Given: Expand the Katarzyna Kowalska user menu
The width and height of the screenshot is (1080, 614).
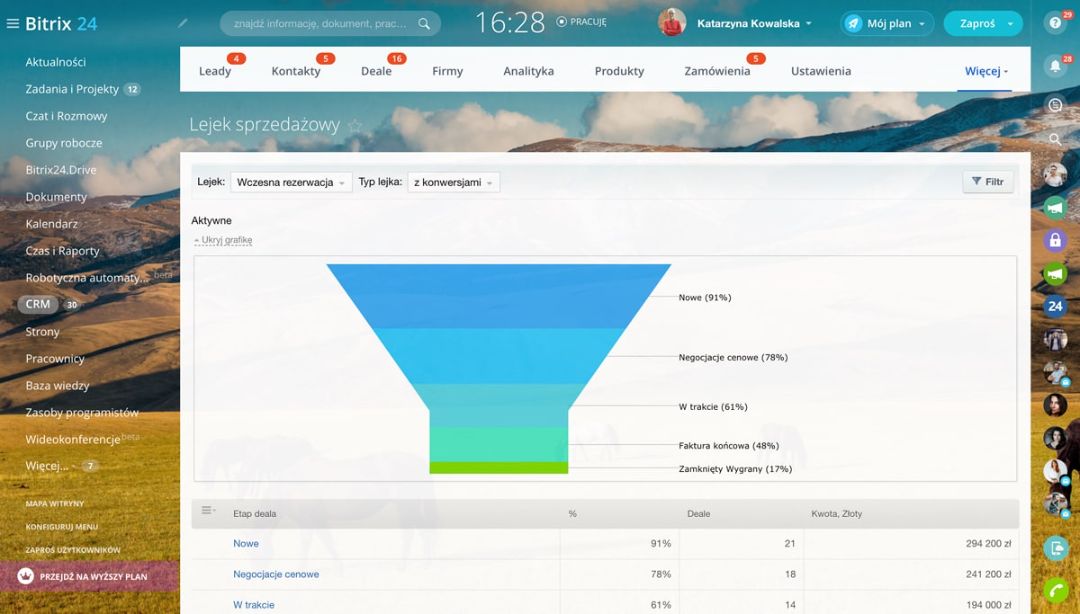Looking at the screenshot, I should (x=754, y=23).
